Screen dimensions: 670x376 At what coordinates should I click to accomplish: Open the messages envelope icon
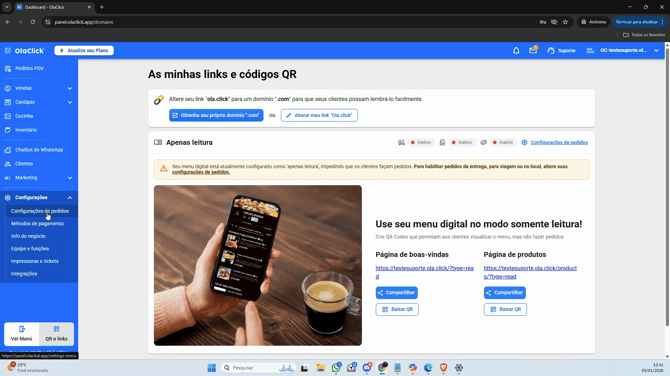point(533,50)
